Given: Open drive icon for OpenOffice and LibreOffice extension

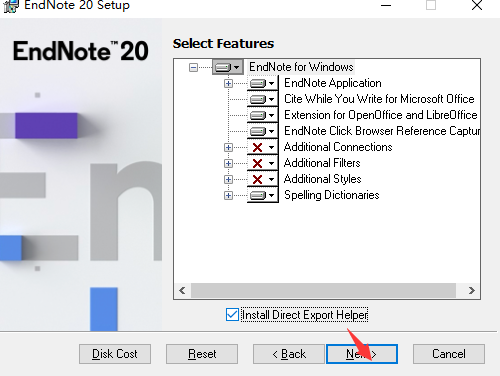Looking at the screenshot, I should (262, 115).
